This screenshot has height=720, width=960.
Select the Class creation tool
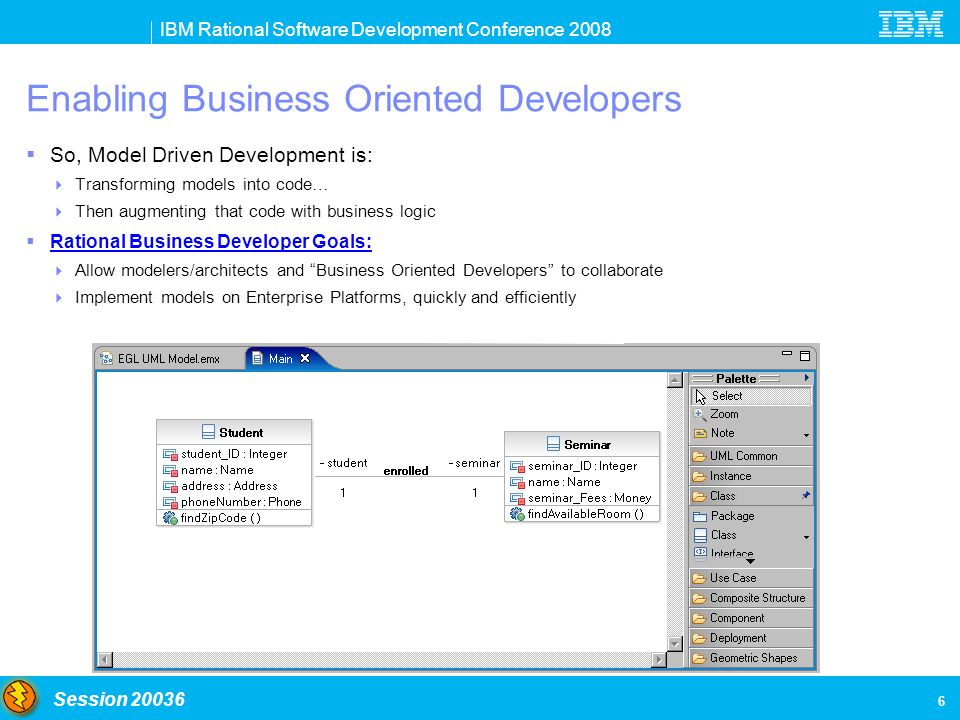pyautogui.click(x=715, y=535)
